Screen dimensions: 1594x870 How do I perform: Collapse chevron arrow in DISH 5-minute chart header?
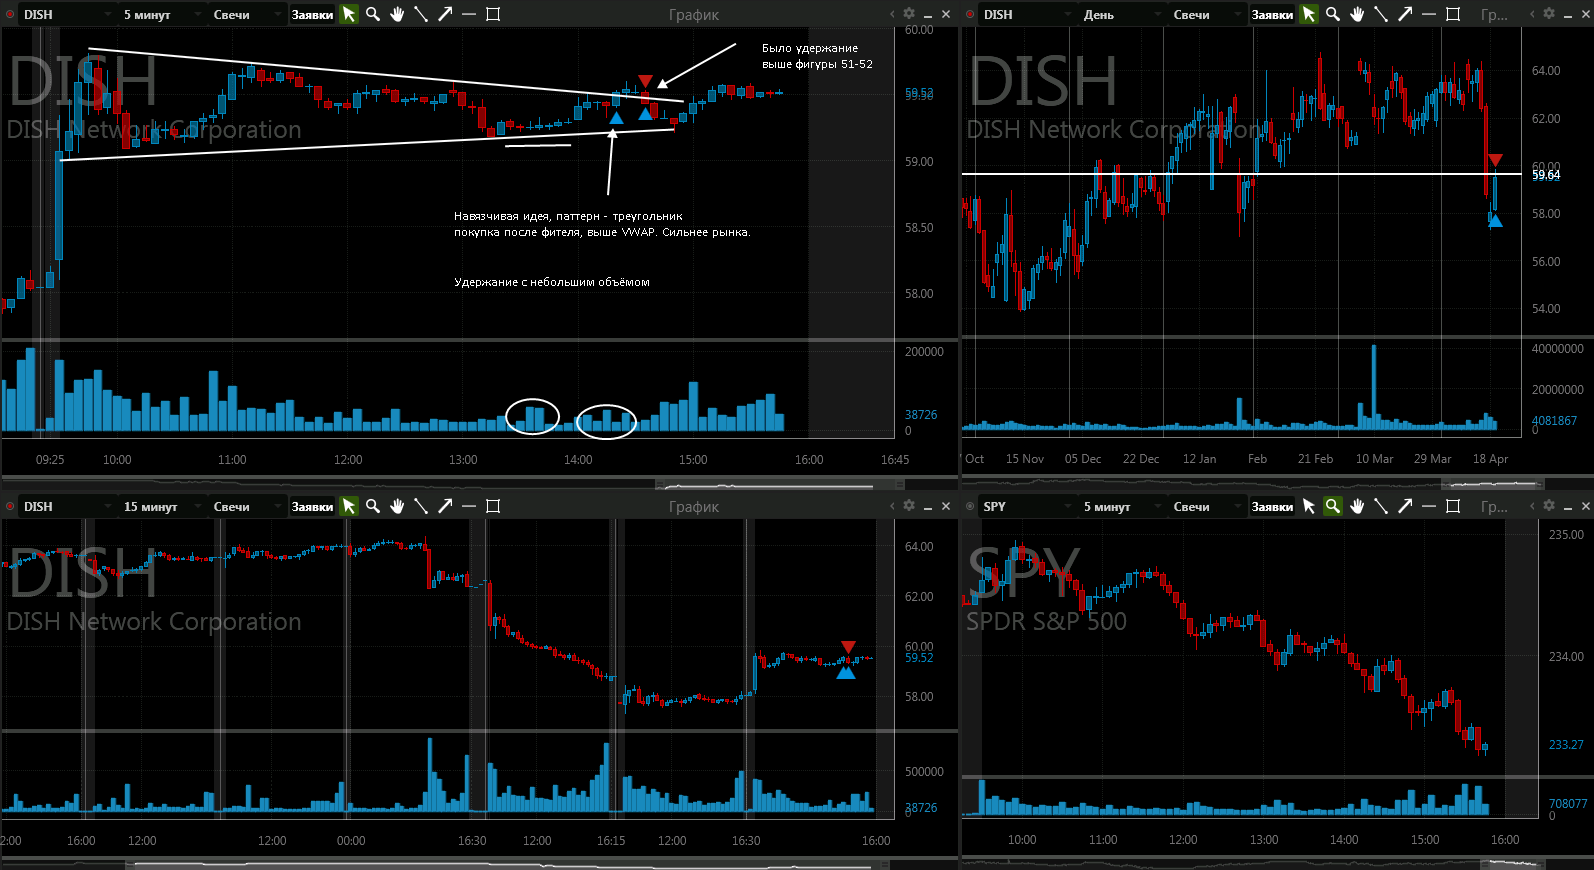(892, 14)
